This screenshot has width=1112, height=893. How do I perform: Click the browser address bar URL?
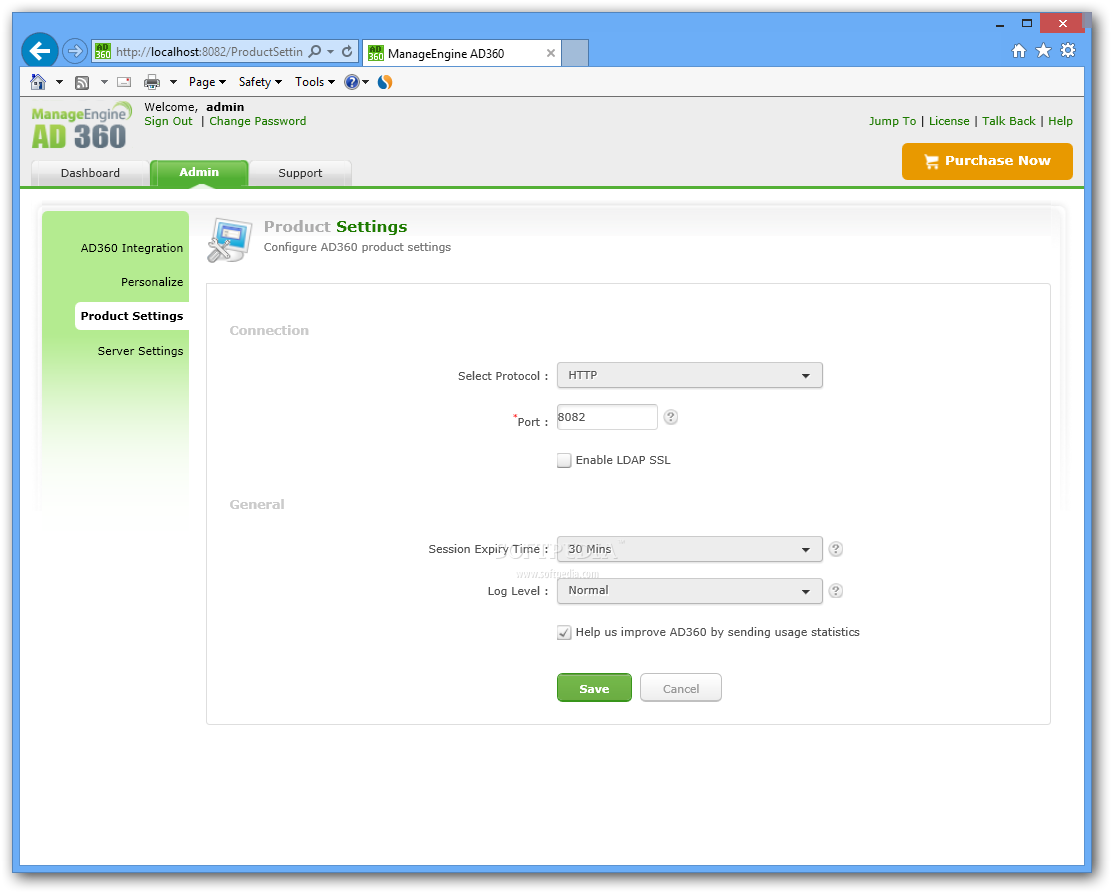click(x=209, y=52)
